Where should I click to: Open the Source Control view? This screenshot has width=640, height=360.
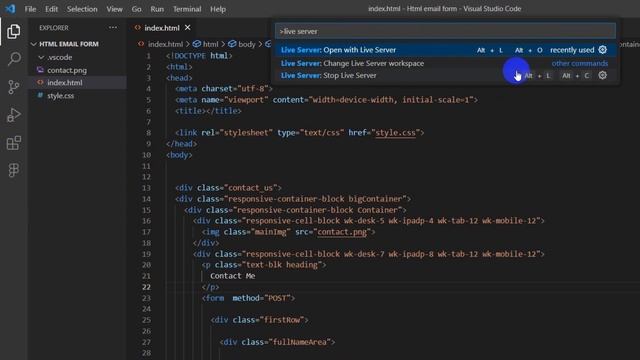pyautogui.click(x=13, y=87)
